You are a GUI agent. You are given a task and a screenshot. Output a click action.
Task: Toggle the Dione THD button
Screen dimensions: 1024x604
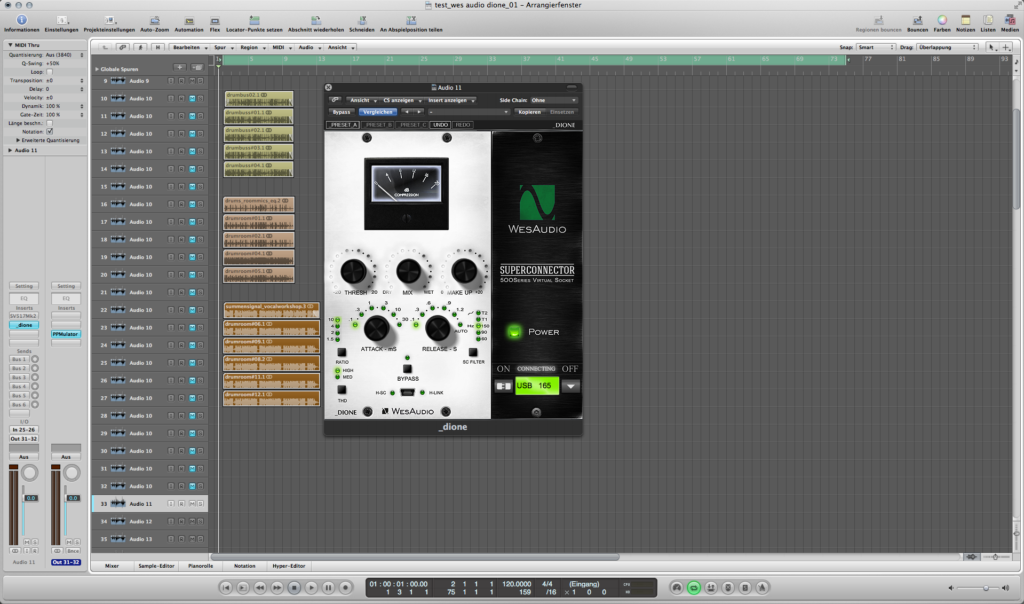tap(342, 390)
